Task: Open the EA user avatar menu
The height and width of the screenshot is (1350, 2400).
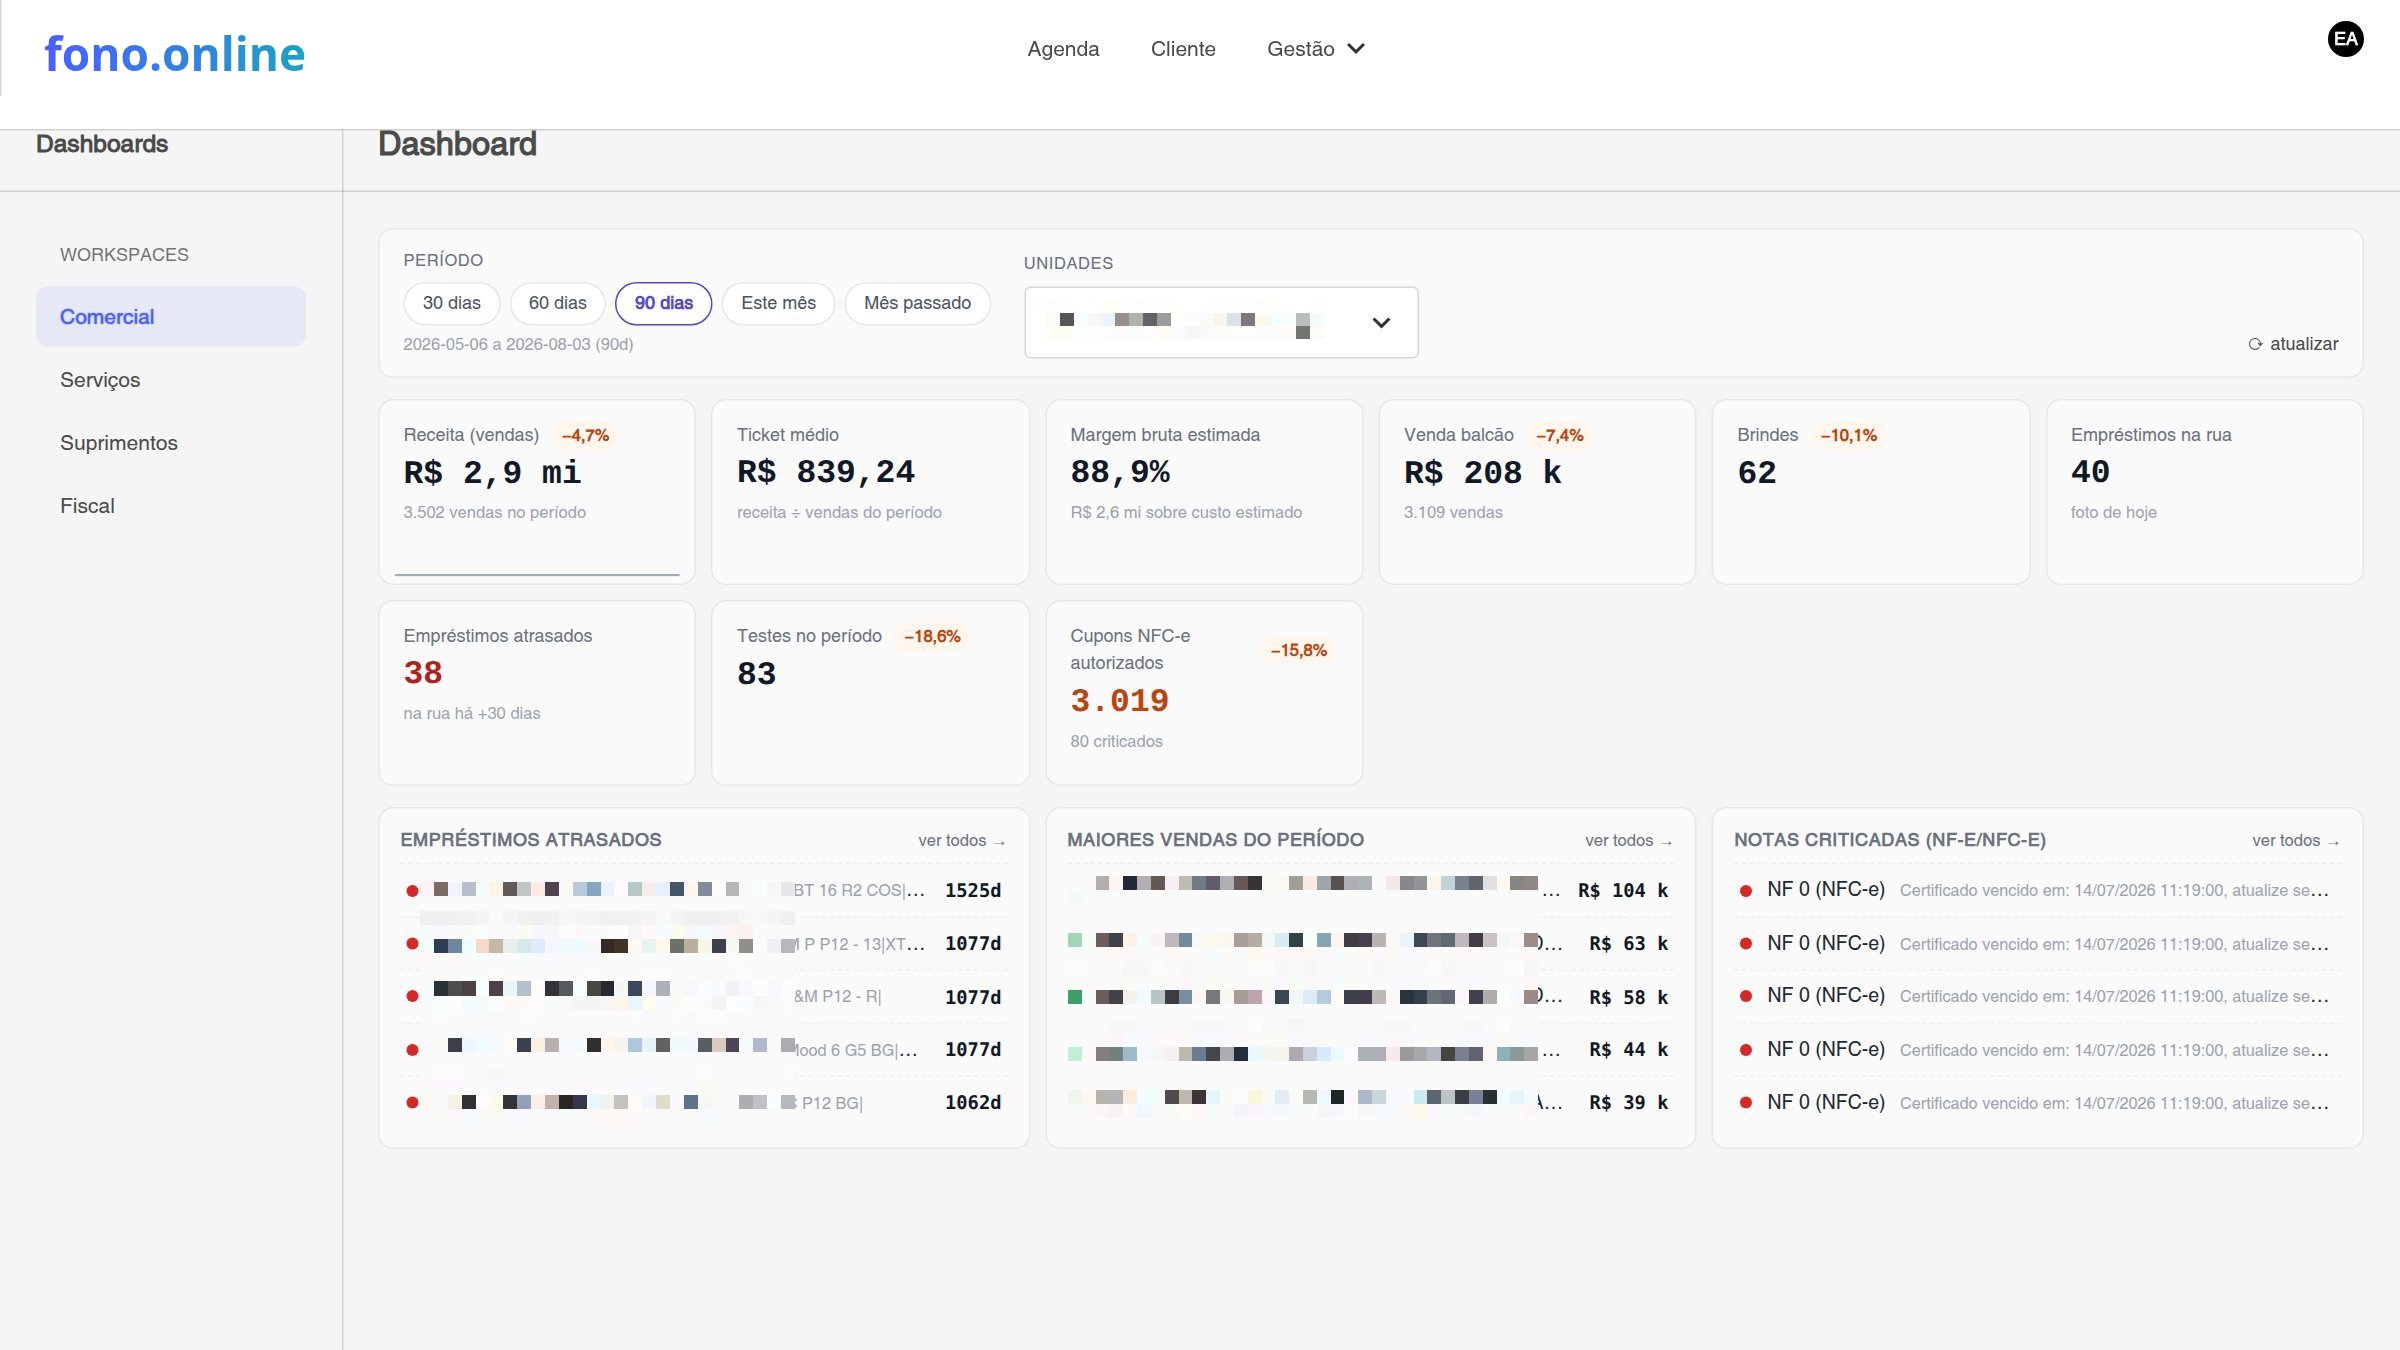Action: coord(2345,39)
